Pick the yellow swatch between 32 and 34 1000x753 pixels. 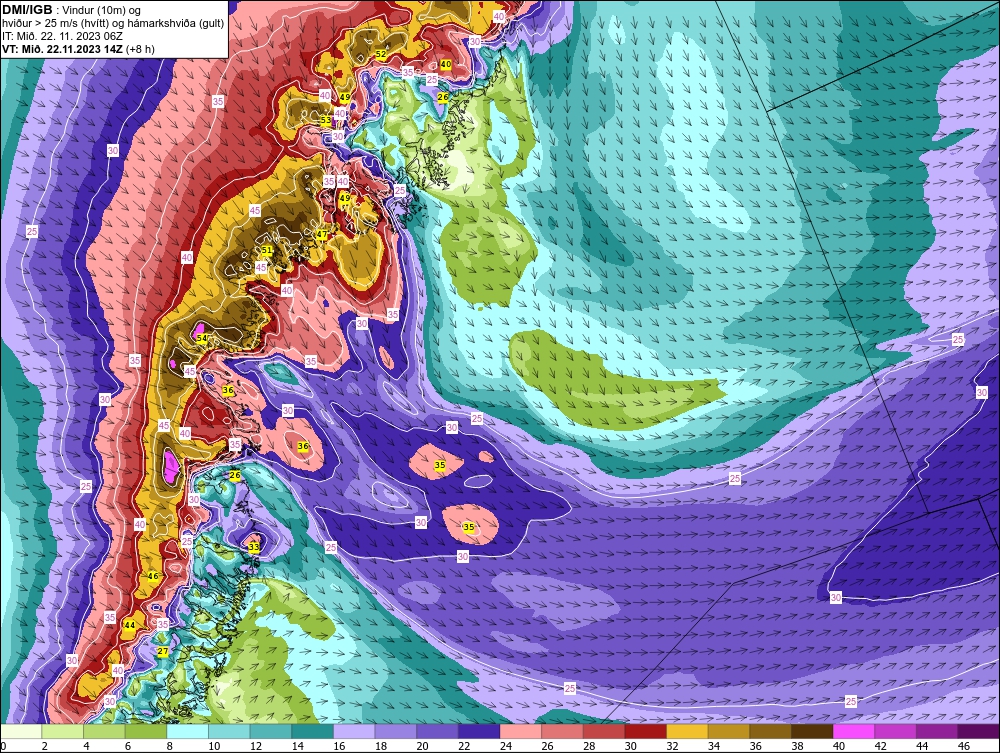click(687, 731)
